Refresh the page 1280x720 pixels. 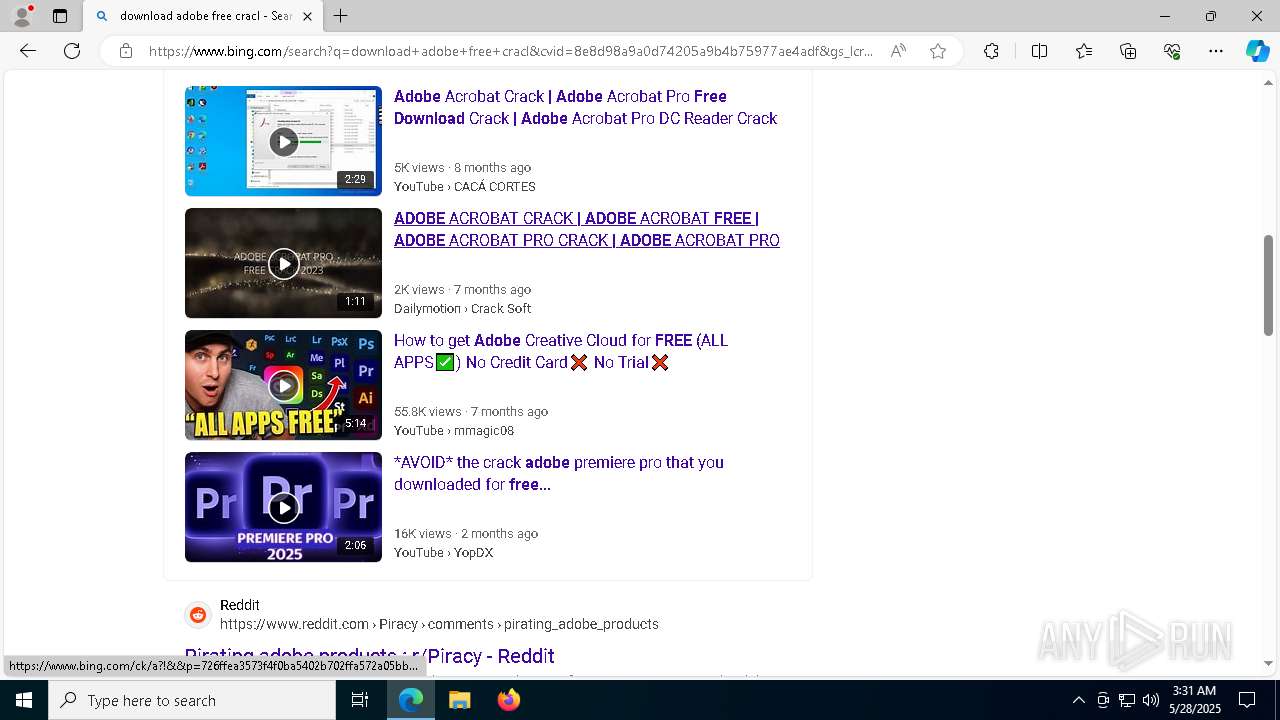pyautogui.click(x=72, y=51)
